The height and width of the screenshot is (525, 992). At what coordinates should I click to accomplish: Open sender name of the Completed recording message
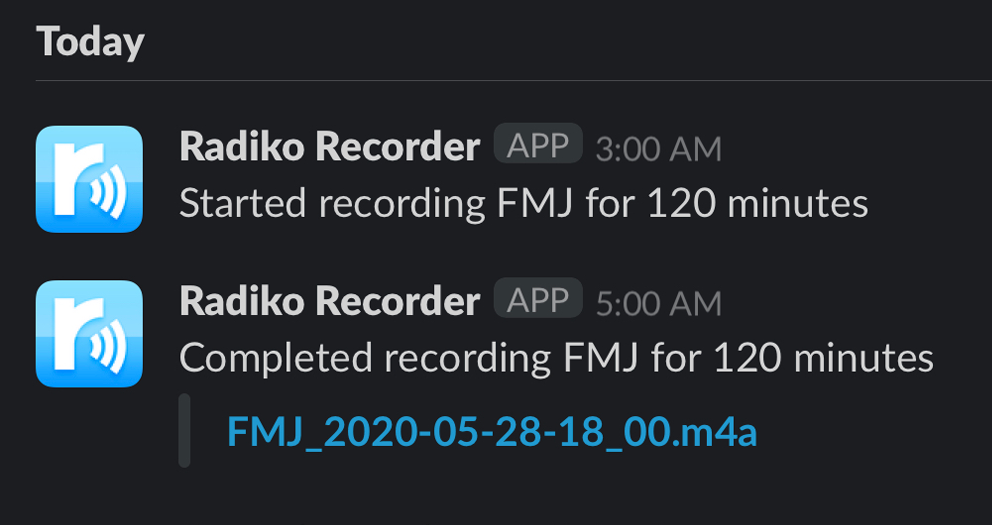(x=329, y=301)
